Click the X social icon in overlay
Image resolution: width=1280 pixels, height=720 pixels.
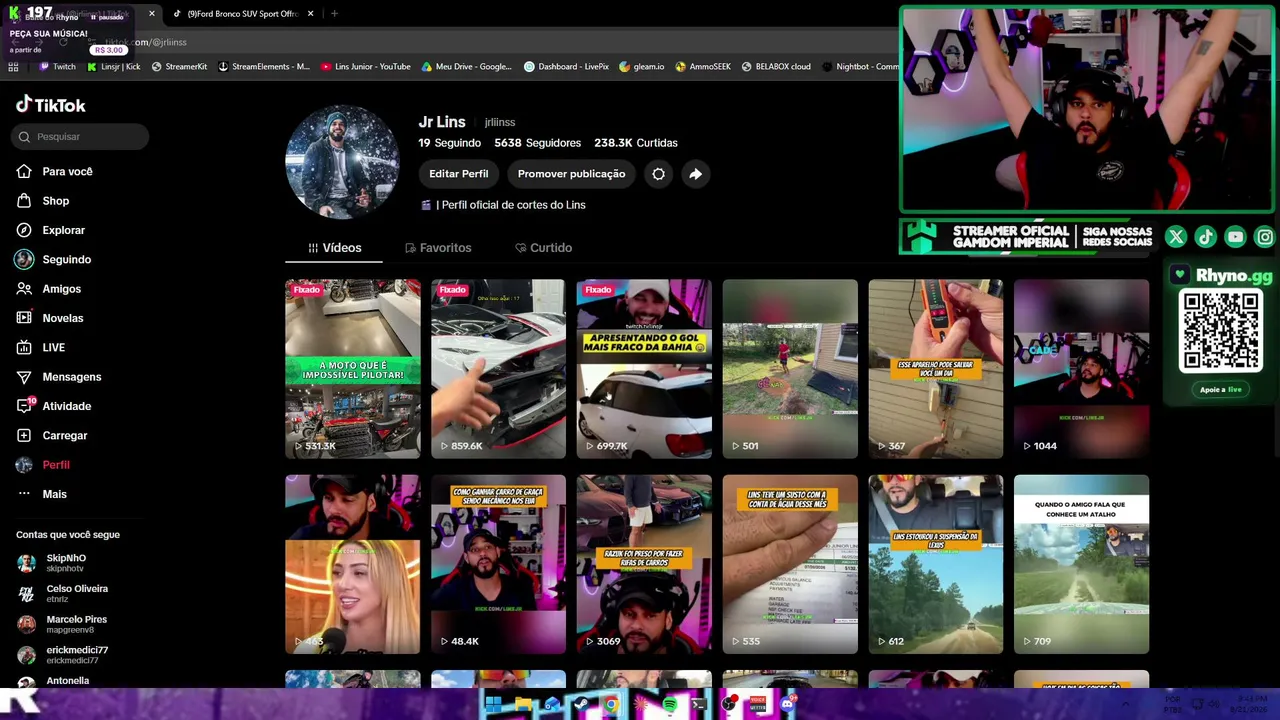click(x=1176, y=237)
